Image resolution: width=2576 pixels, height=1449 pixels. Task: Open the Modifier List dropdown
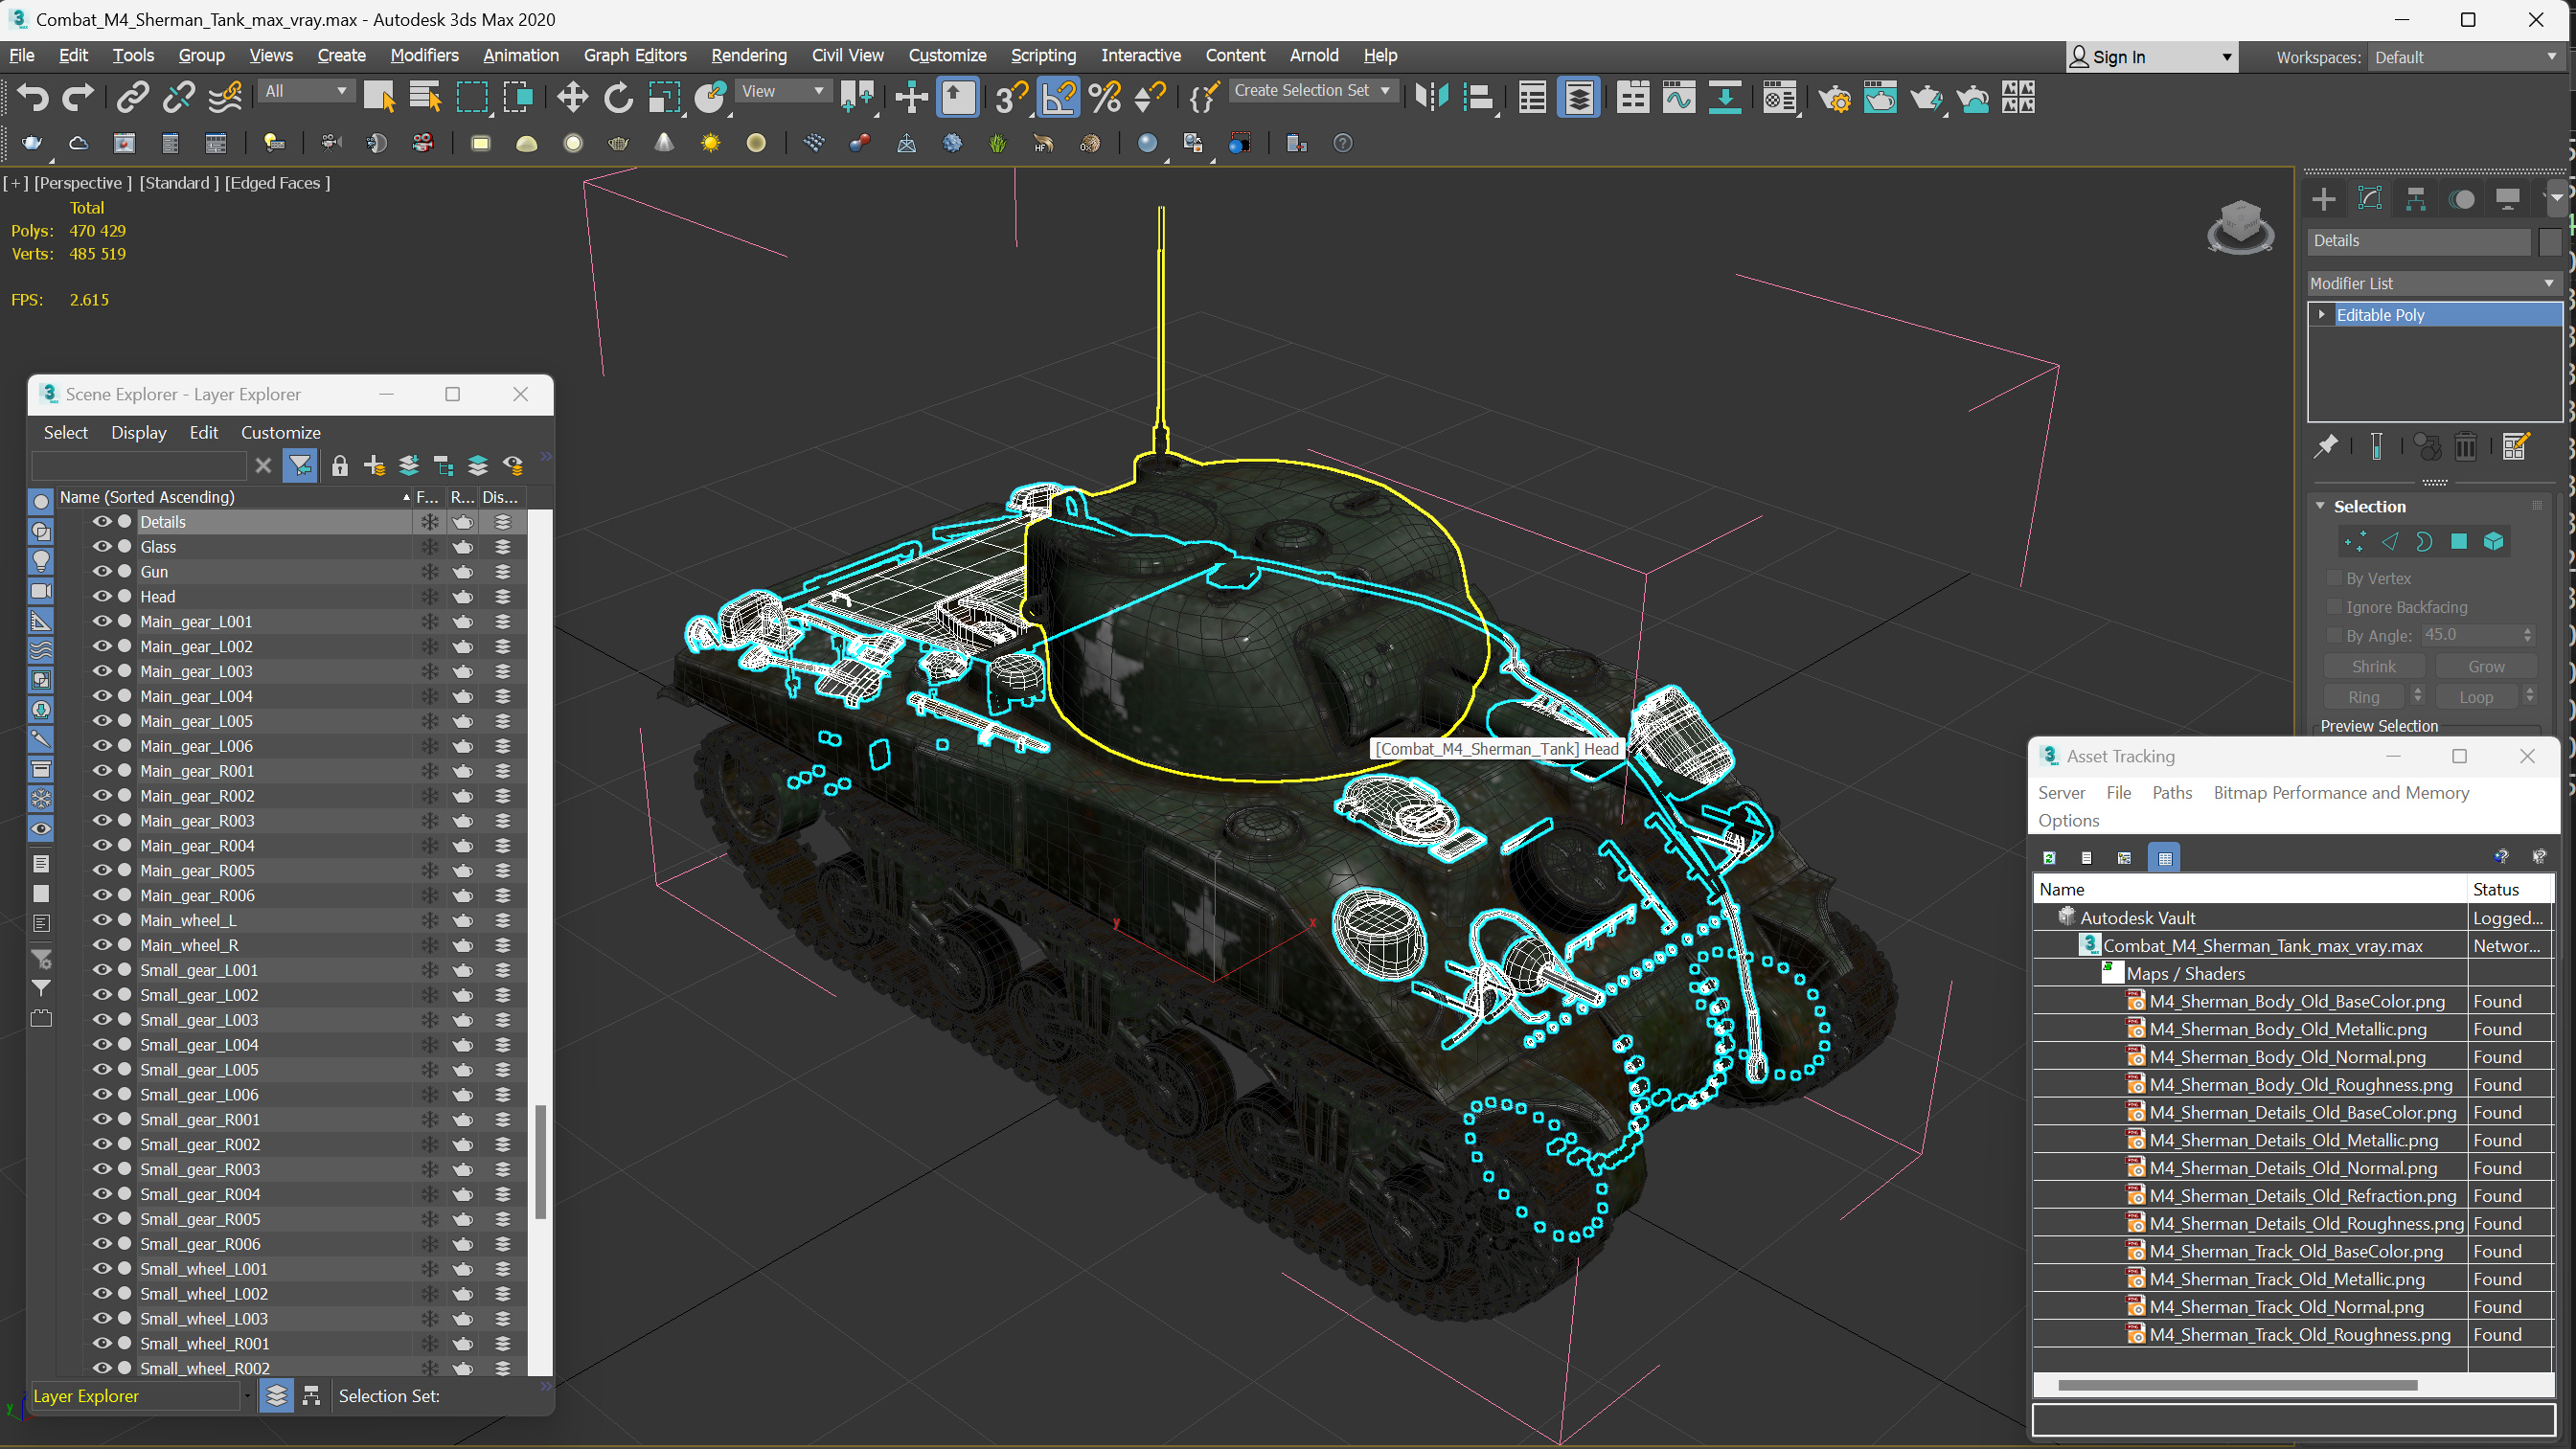[2433, 284]
